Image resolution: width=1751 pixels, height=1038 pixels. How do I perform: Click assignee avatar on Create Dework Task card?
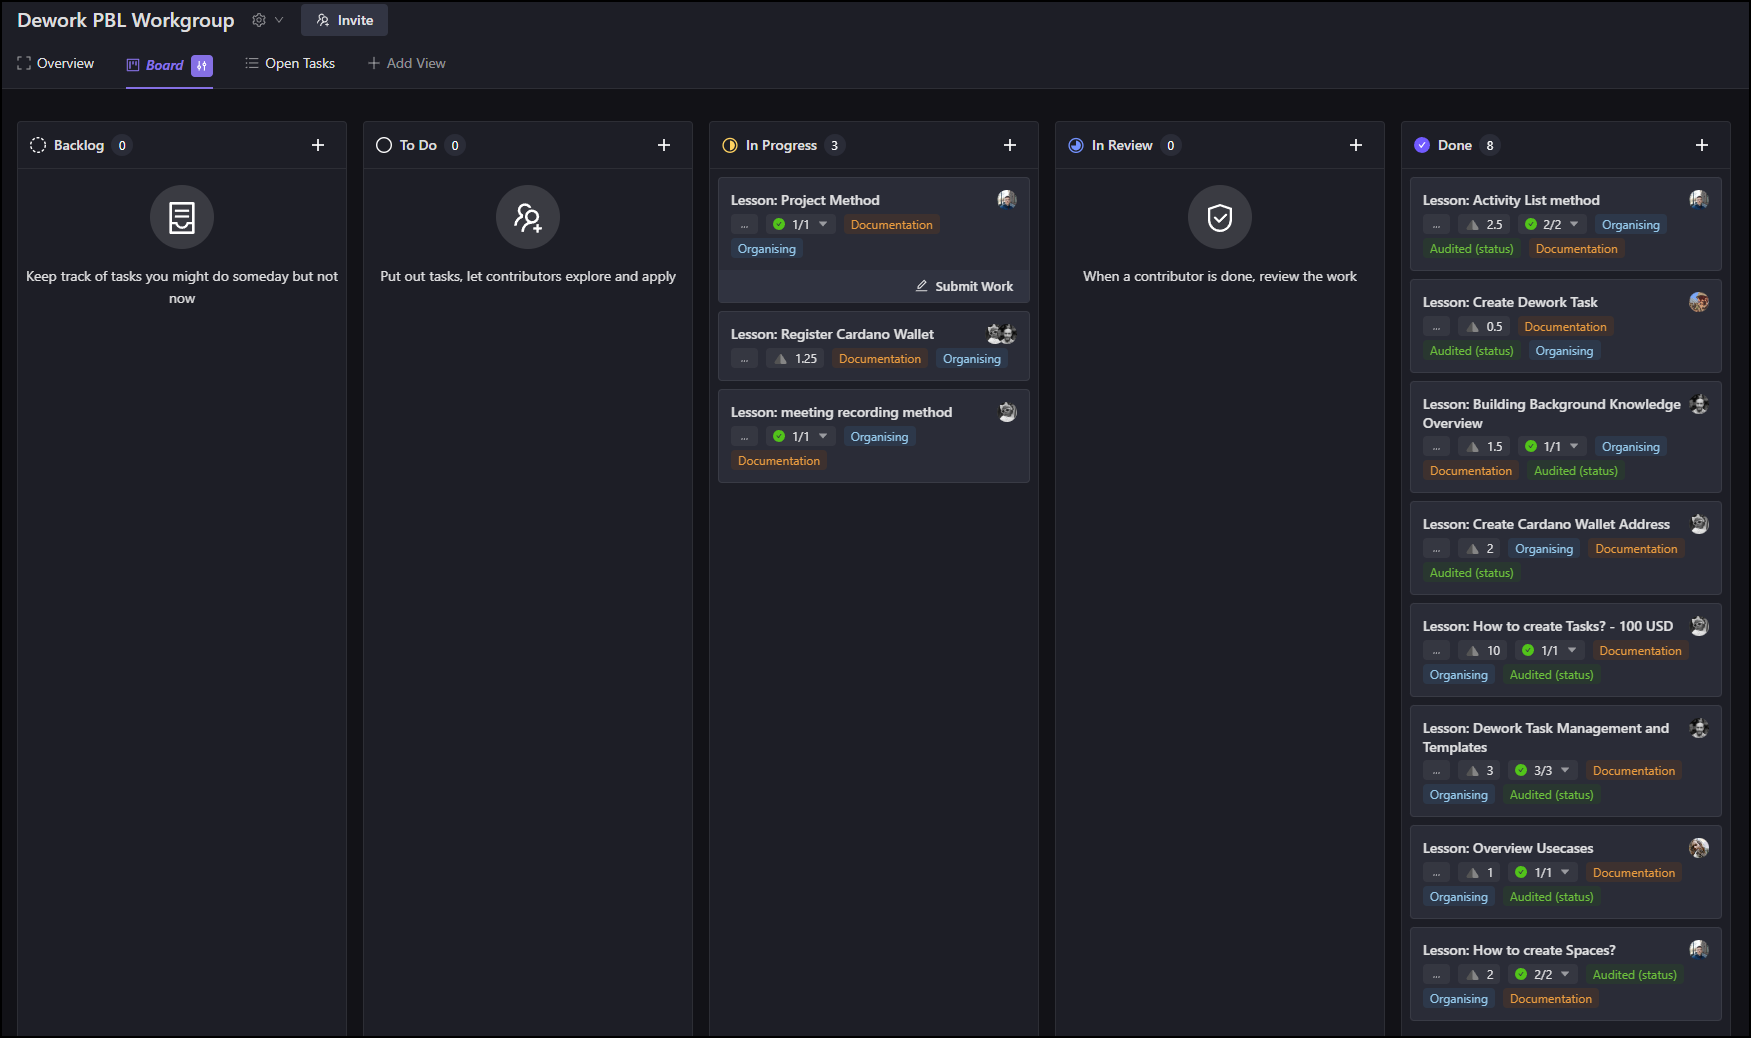click(x=1699, y=301)
